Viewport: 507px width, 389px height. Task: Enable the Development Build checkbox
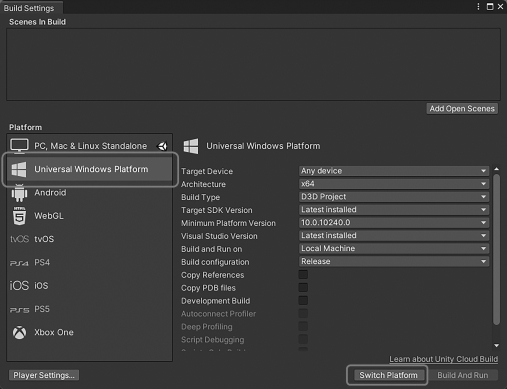coord(303,301)
